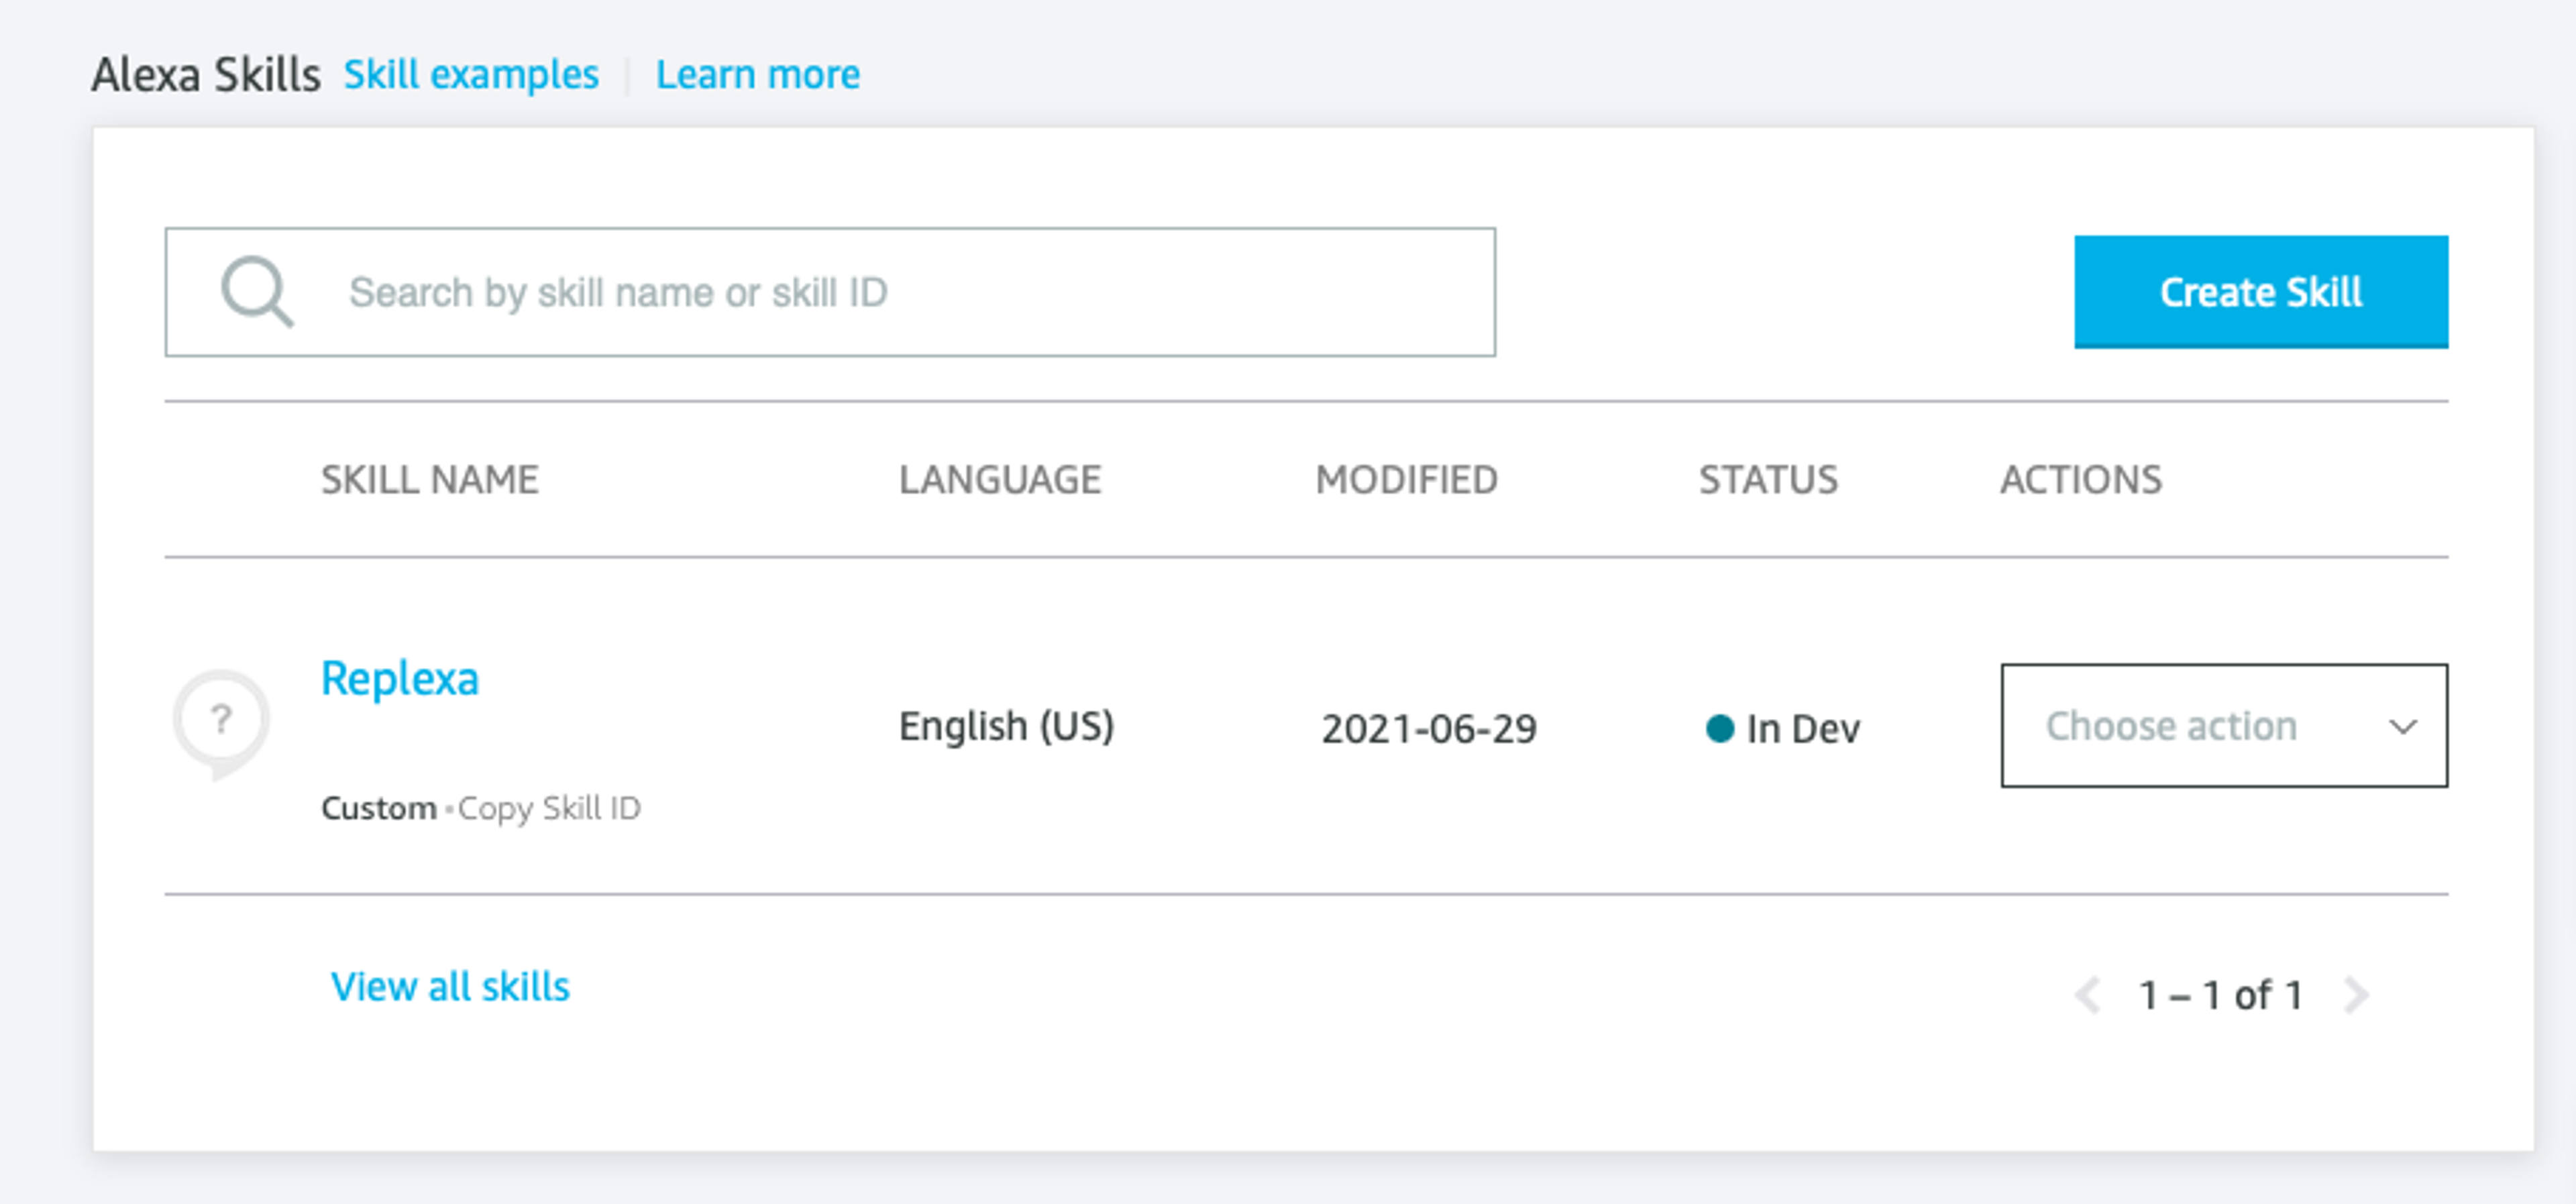2576x1204 pixels.
Task: Click the teal In Dev status dot
Action: click(1719, 728)
